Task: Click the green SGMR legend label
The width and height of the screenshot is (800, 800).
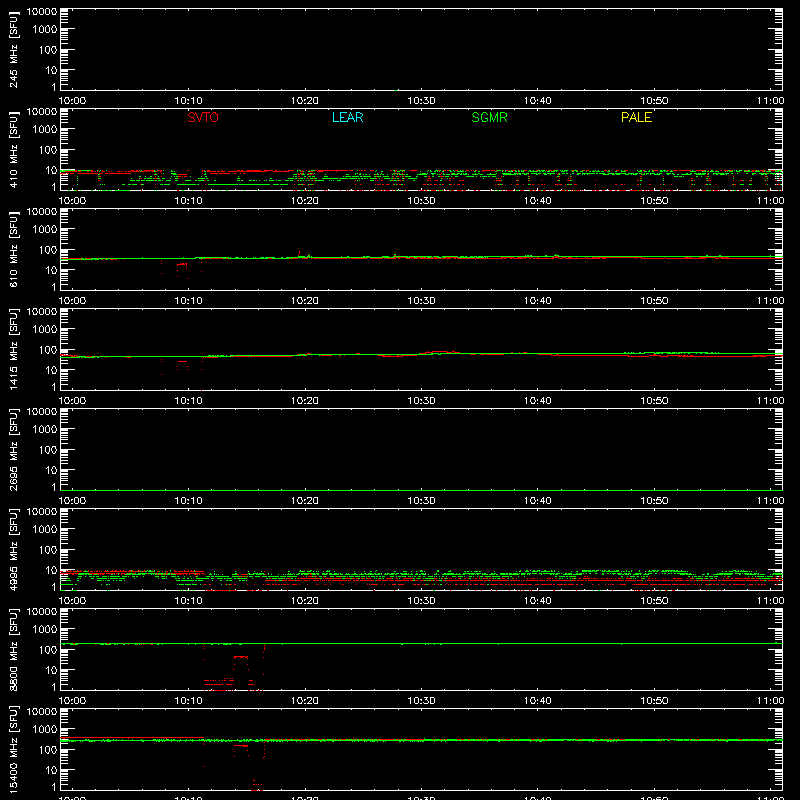Action: 489,117
